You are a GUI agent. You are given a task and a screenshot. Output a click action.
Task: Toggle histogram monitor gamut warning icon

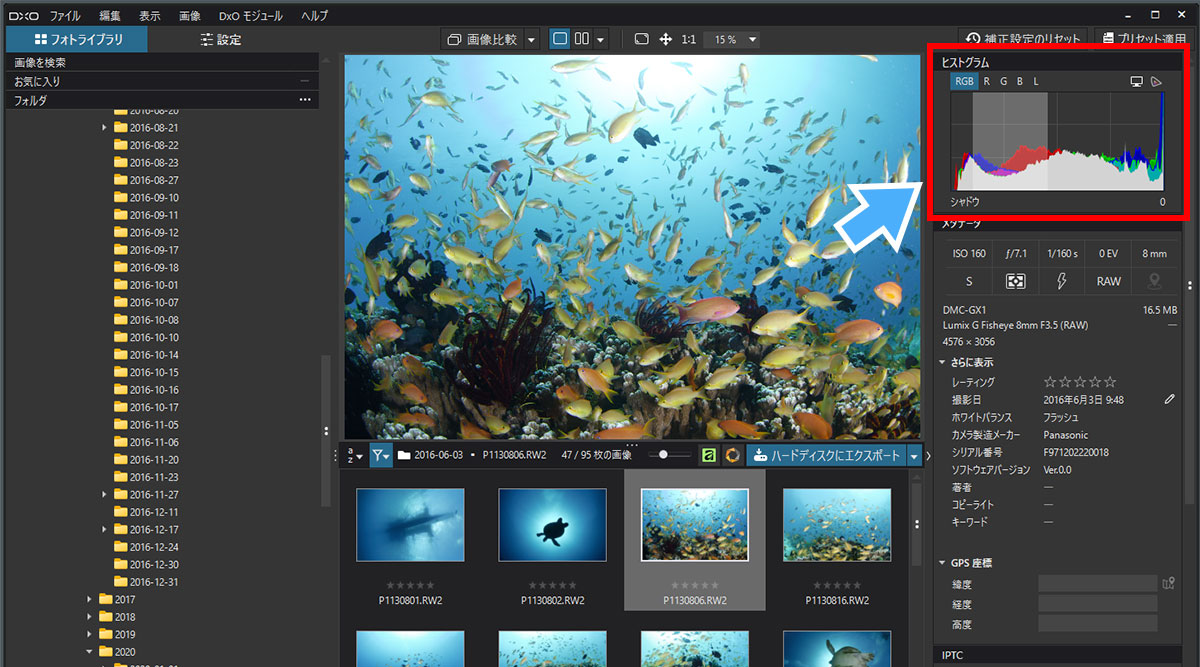1137,81
